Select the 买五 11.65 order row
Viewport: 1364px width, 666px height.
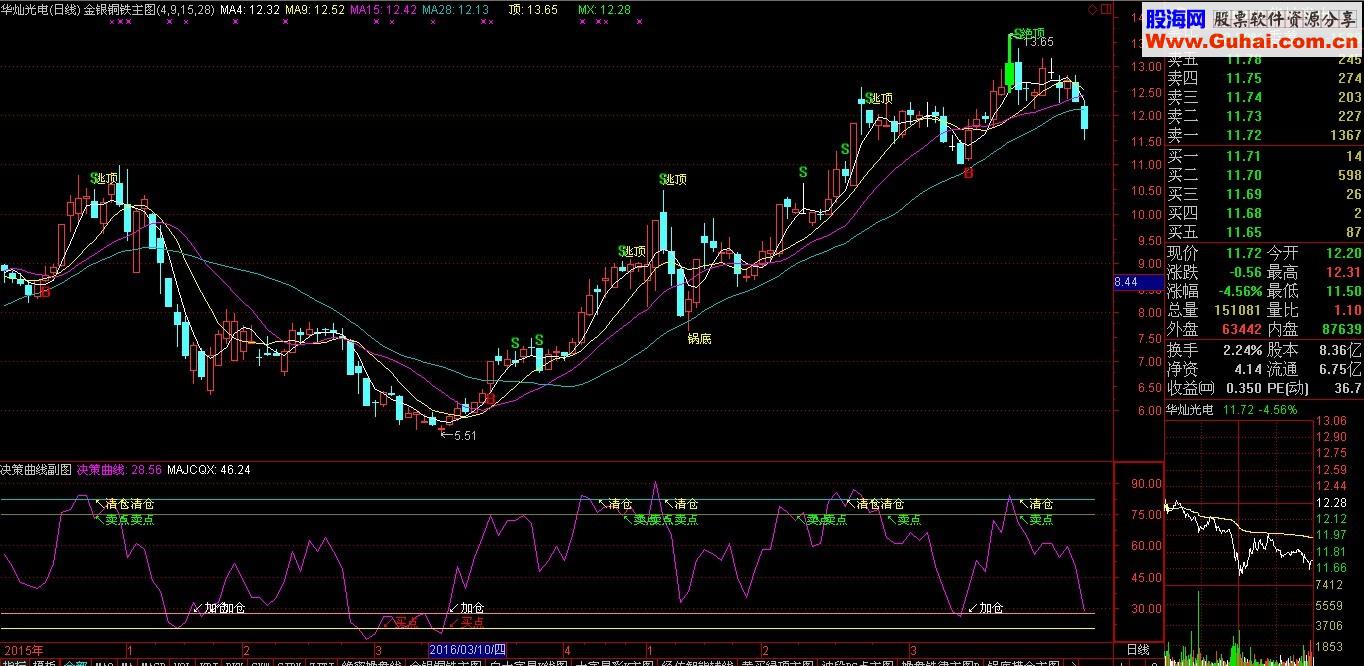1264,232
